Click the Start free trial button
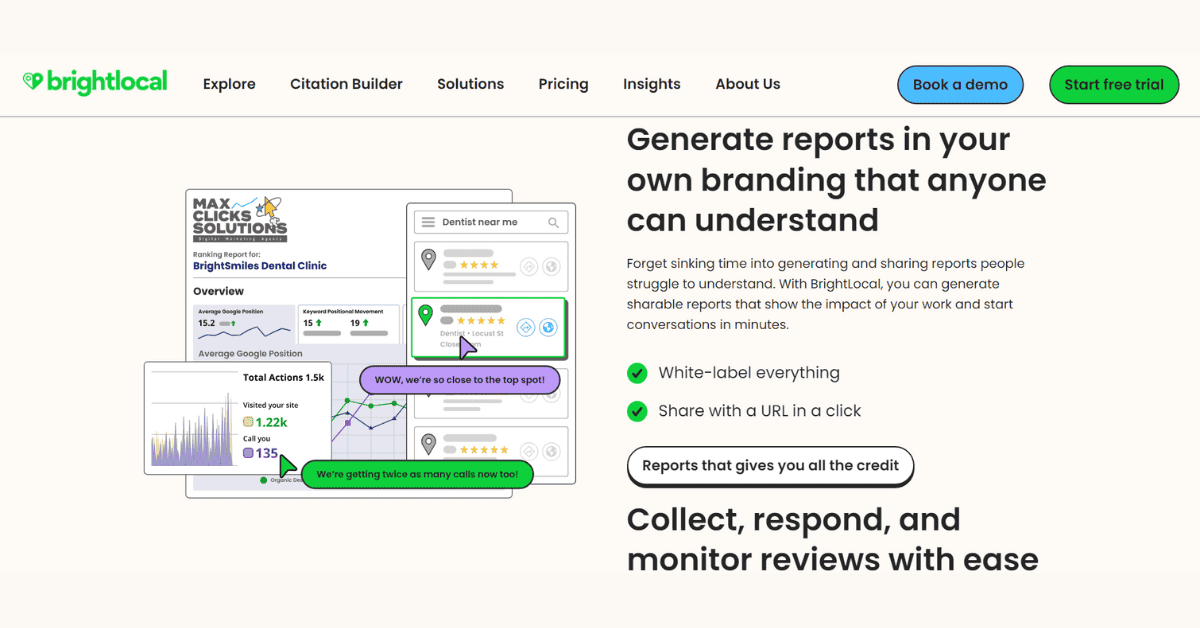The height and width of the screenshot is (628, 1200). pyautogui.click(x=1114, y=84)
